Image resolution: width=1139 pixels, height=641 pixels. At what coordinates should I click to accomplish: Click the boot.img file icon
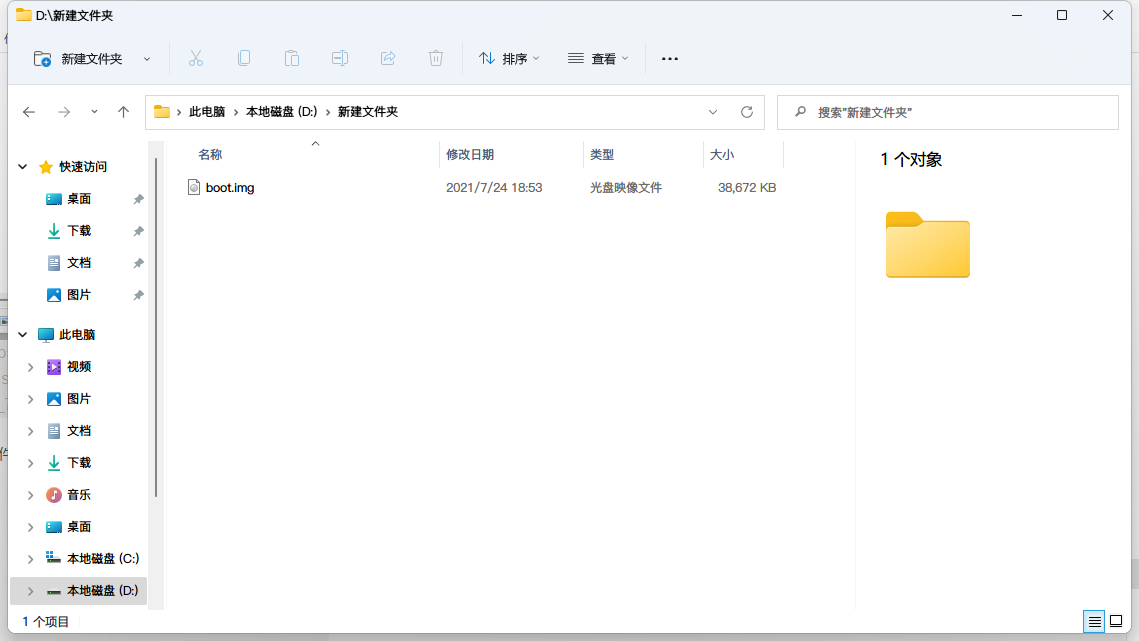click(x=194, y=188)
